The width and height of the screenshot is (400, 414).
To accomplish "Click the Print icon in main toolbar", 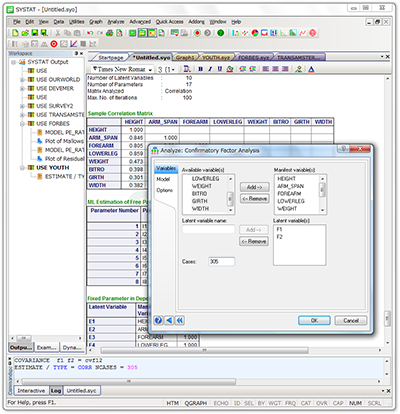I will (109, 33).
